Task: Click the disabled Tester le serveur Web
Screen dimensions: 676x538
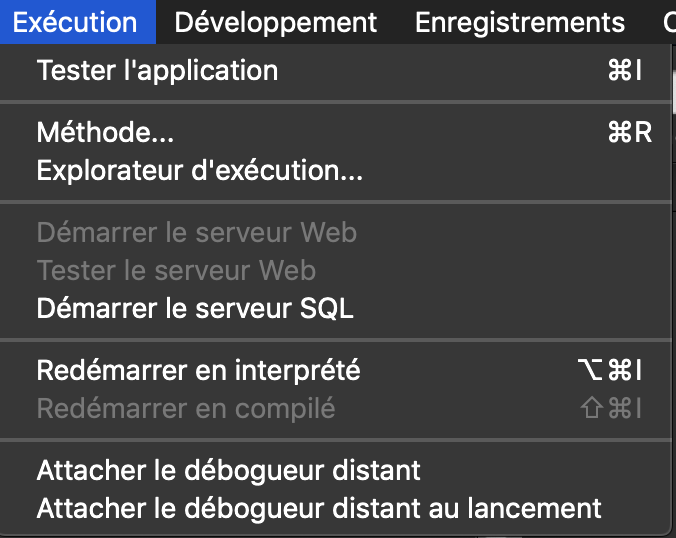Action: coord(176,270)
